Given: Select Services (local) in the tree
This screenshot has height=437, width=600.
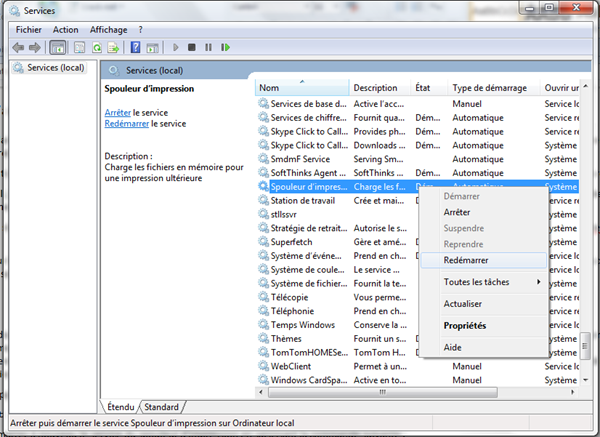Looking at the screenshot, I should 56,68.
